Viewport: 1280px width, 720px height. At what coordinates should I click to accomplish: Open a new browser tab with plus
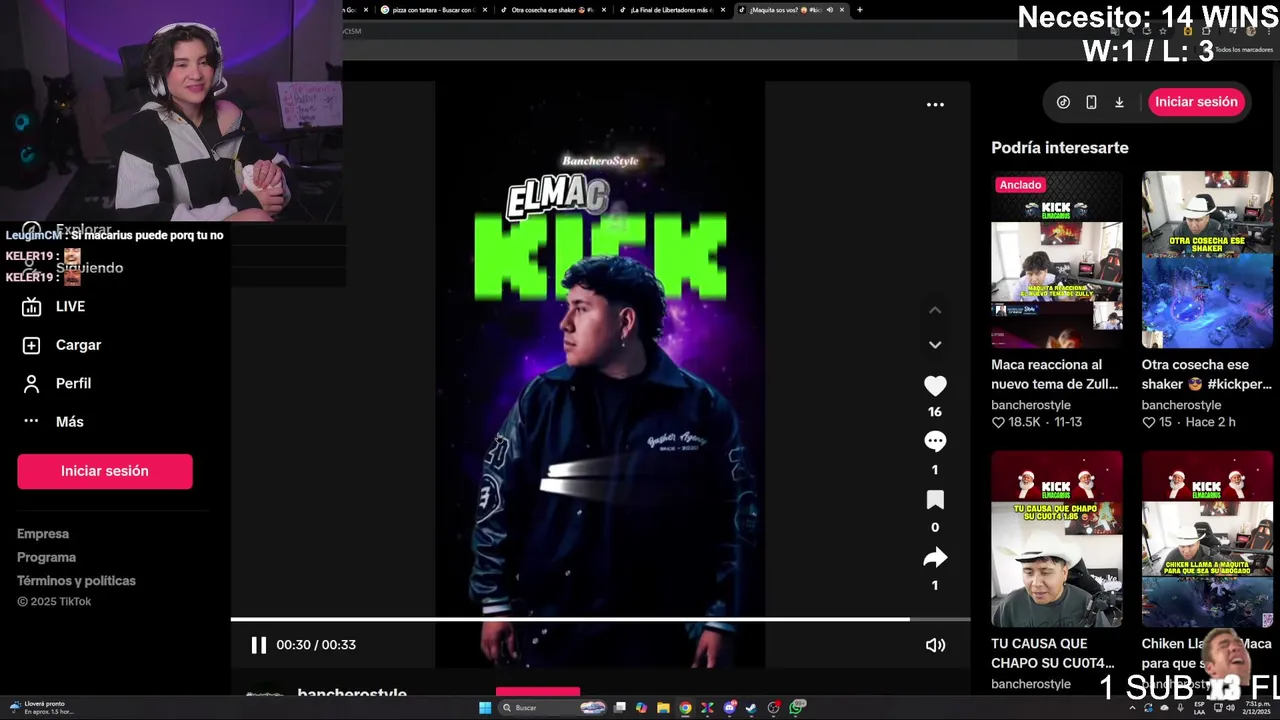[x=859, y=10]
